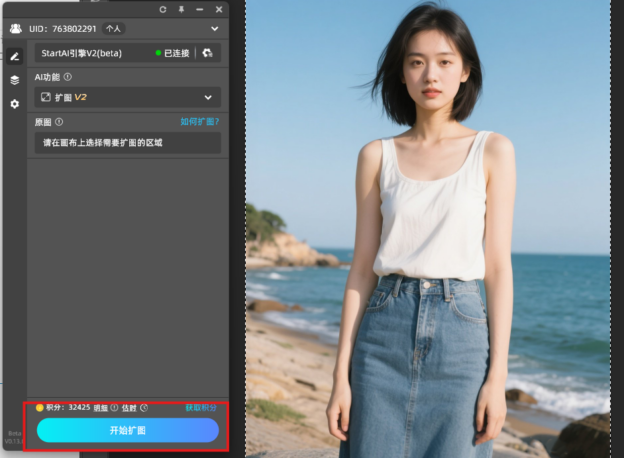Expand the account dropdown chevron by UID
The image size is (624, 458).
[213, 29]
